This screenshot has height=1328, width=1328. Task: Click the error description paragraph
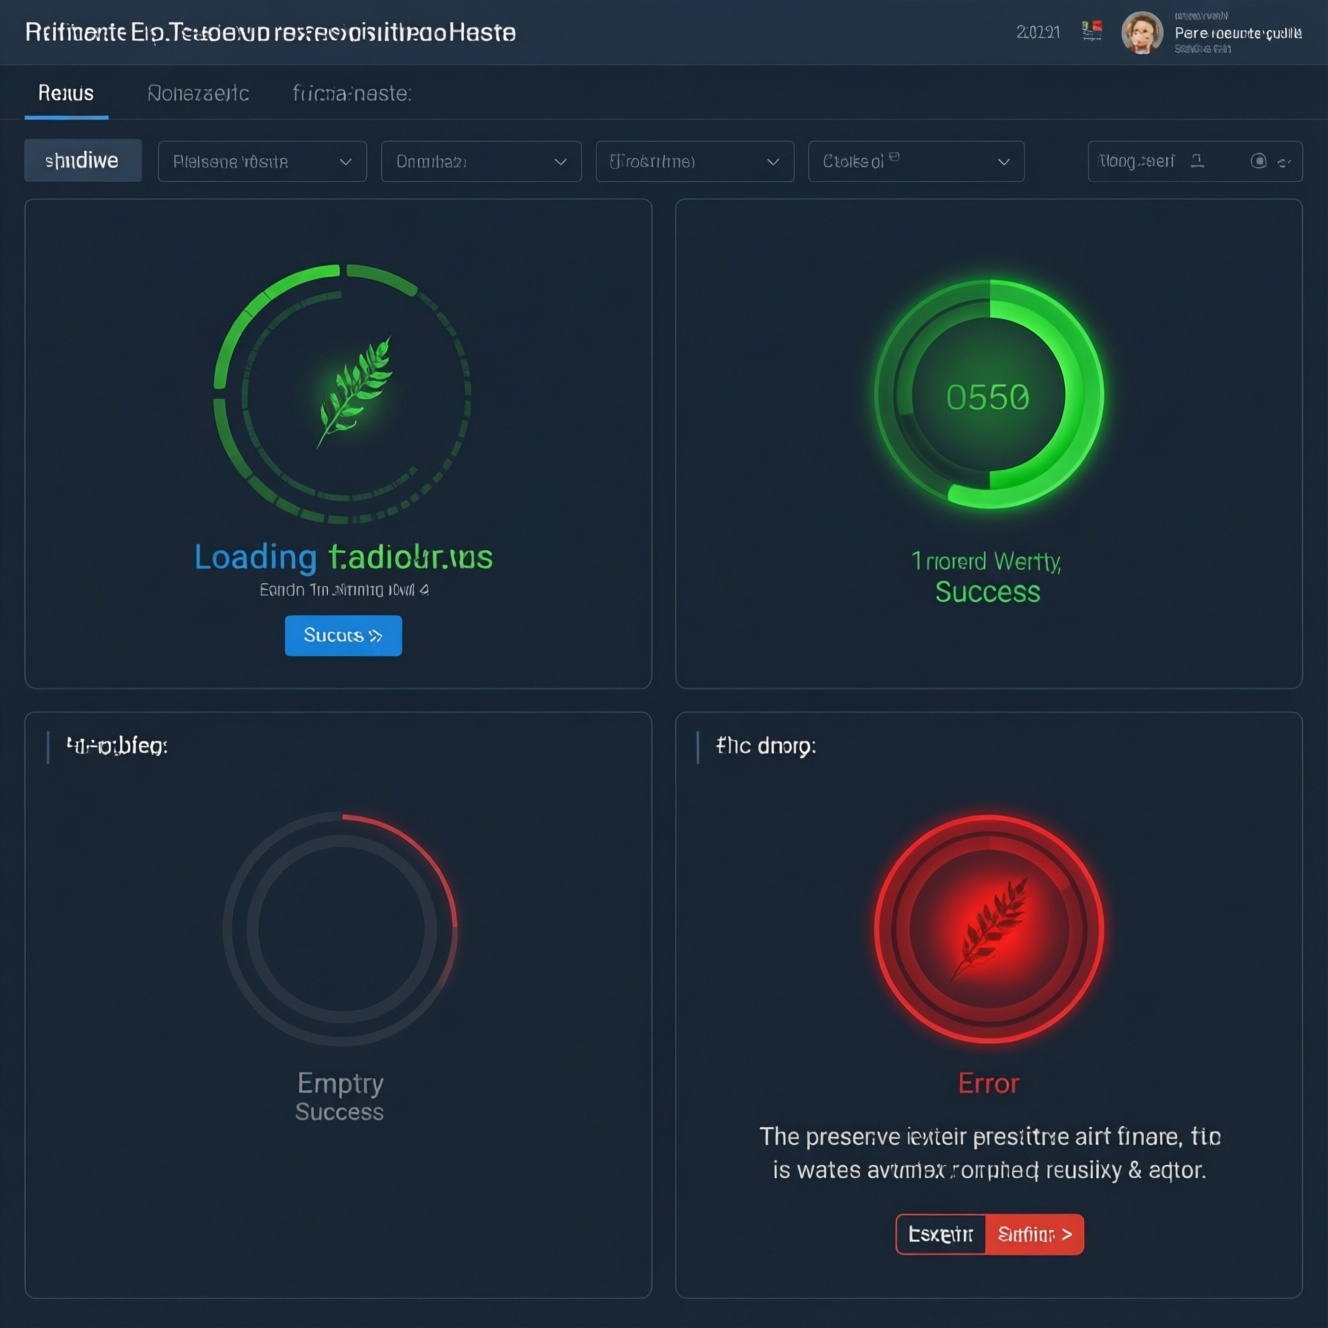point(990,1153)
